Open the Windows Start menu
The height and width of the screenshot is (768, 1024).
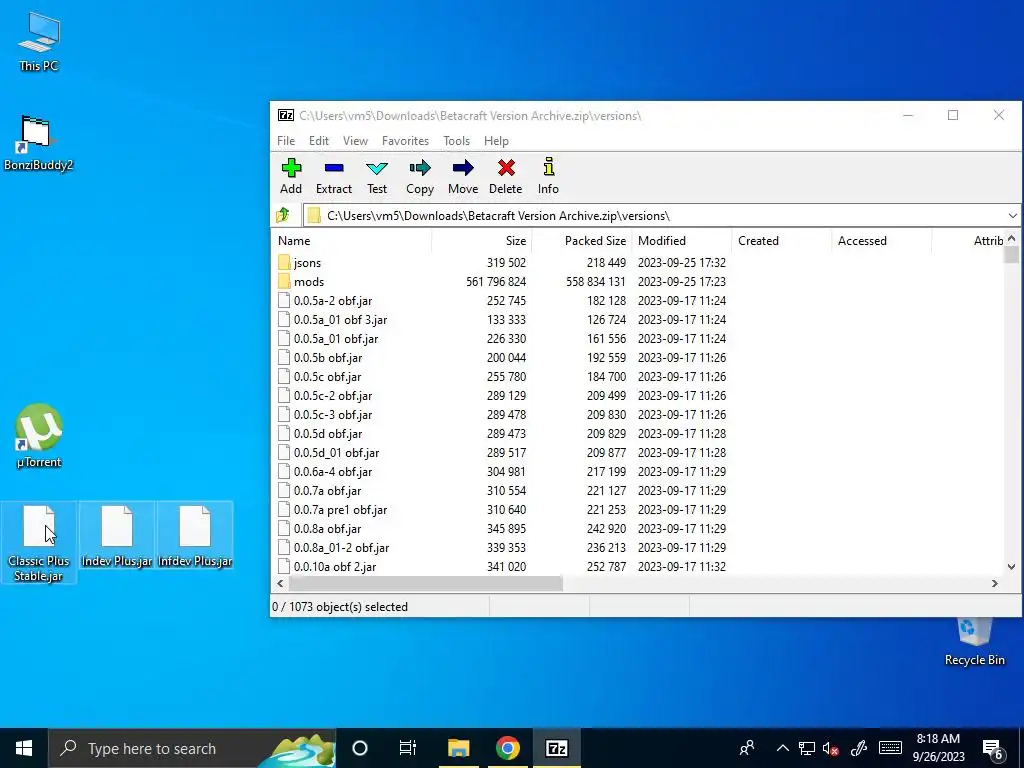pyautogui.click(x=24, y=748)
